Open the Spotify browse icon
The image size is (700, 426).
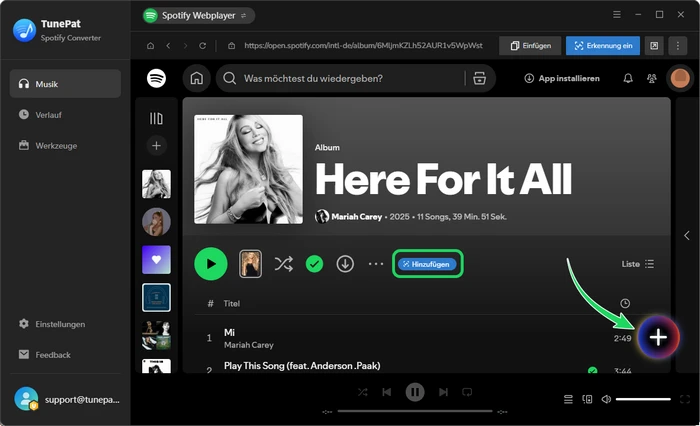coord(479,78)
